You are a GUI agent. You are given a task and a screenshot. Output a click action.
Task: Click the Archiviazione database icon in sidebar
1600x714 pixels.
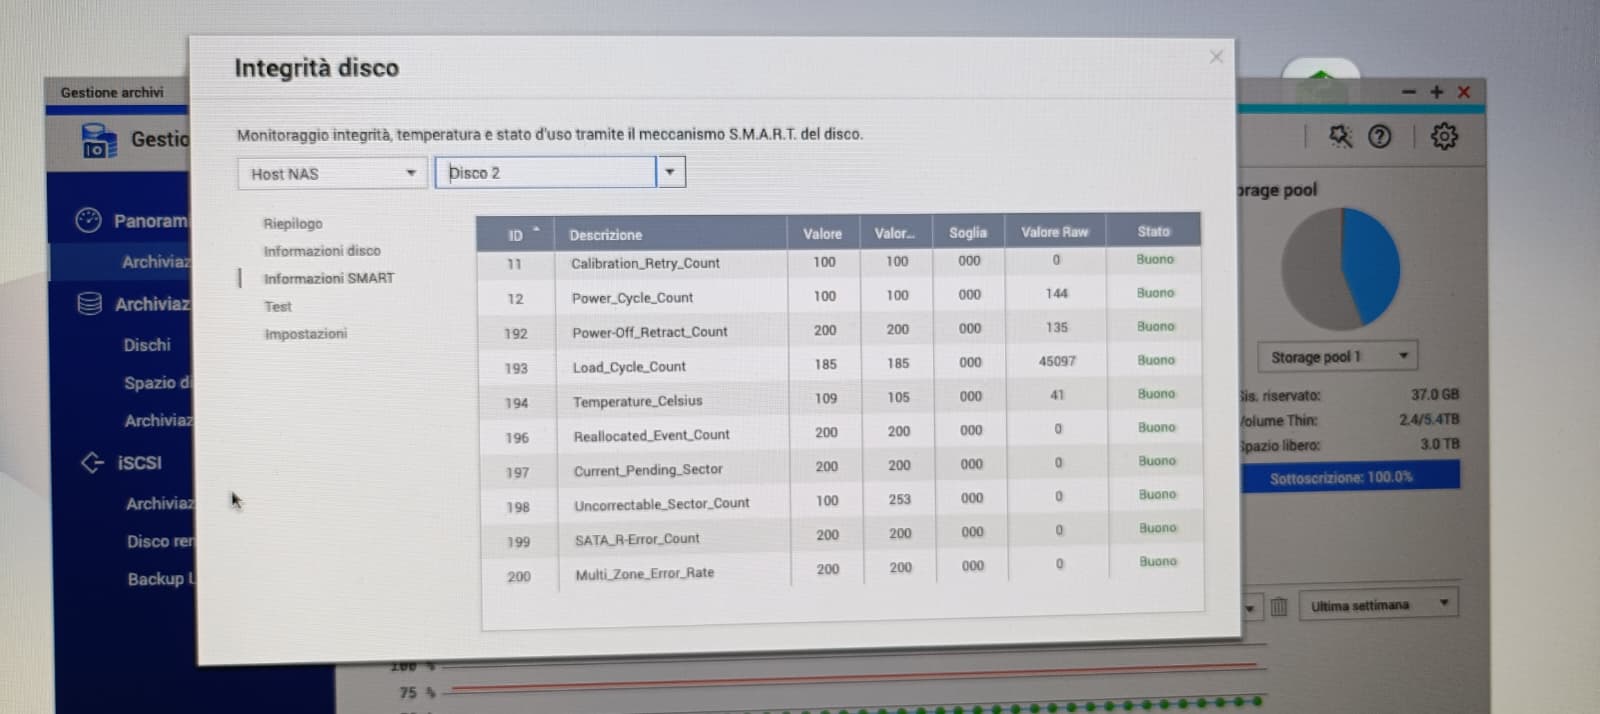(90, 304)
